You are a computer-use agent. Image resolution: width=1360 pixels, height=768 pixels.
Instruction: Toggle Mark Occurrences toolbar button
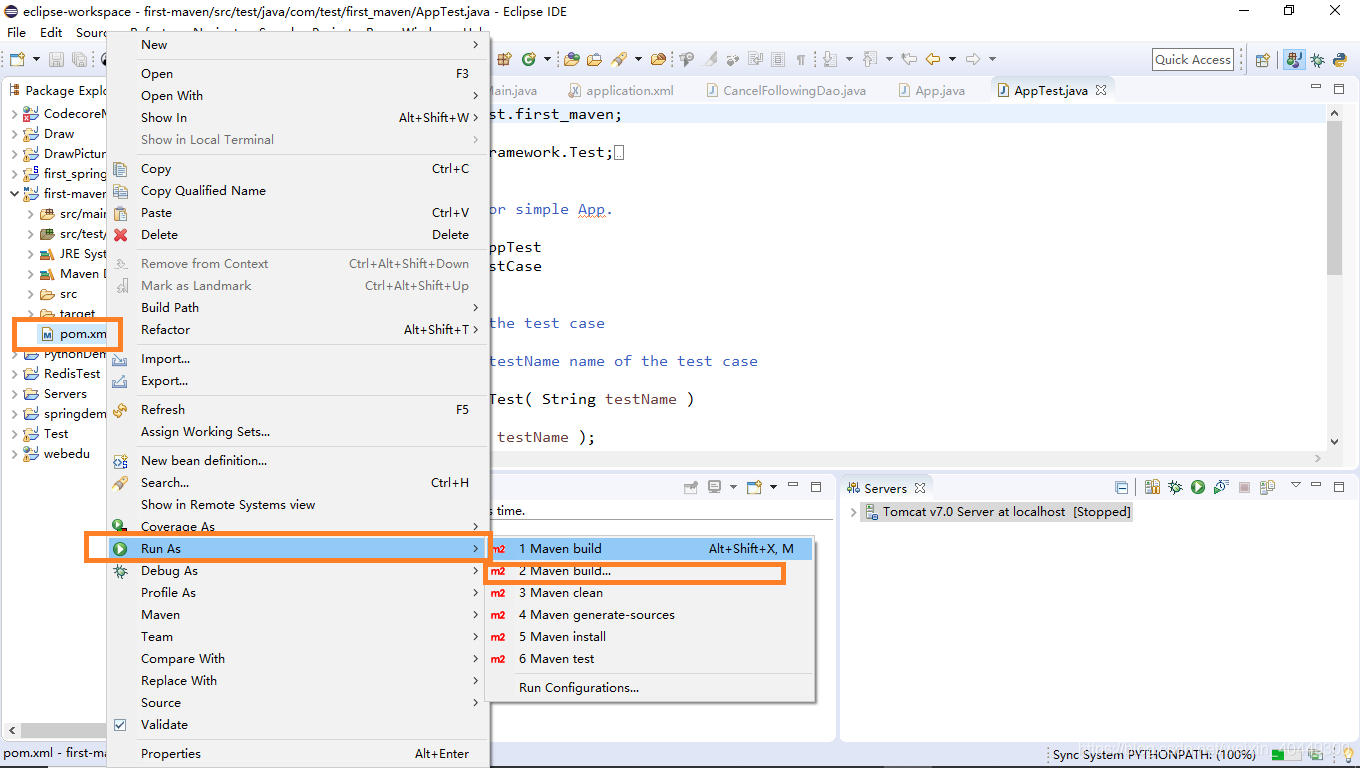[709, 59]
